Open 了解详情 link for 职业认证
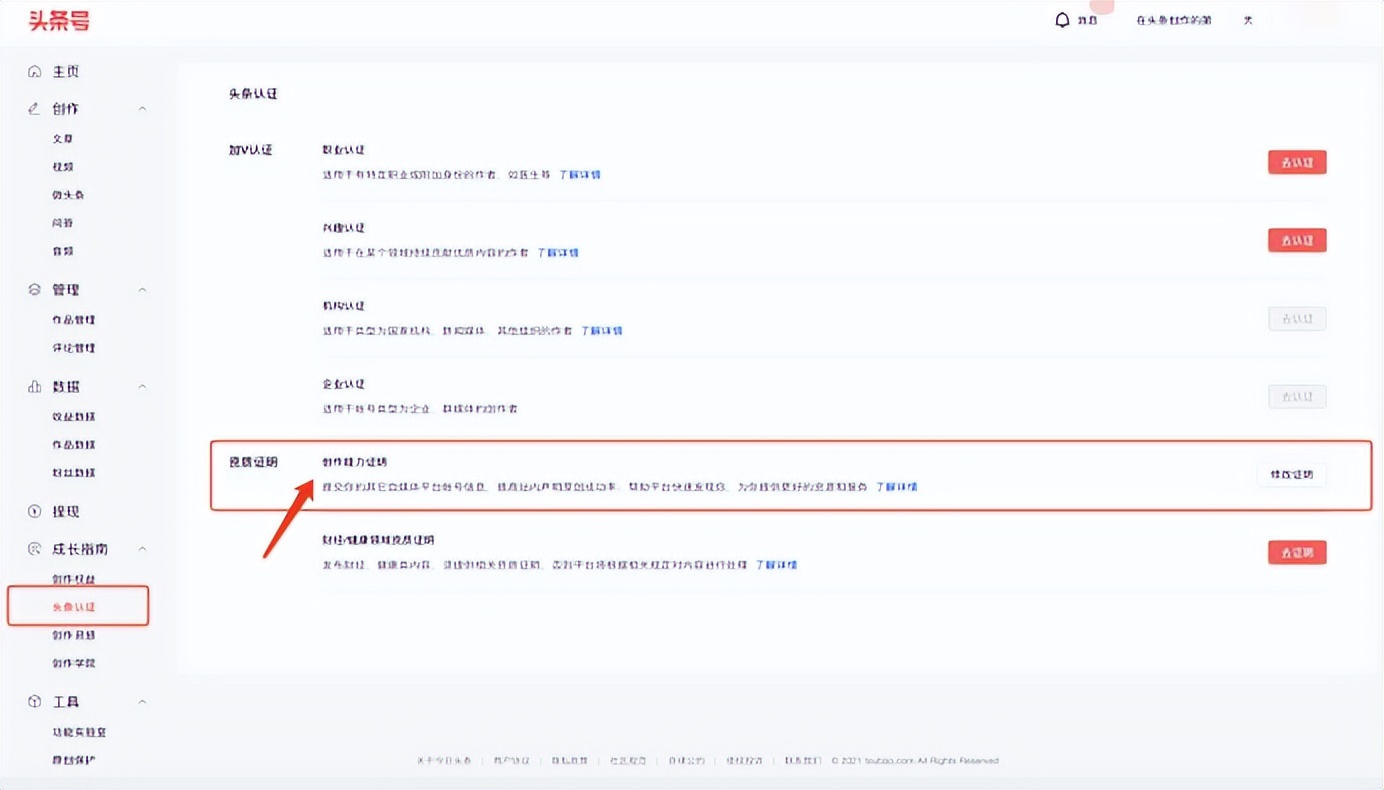This screenshot has height=790, width=1384. [581, 174]
